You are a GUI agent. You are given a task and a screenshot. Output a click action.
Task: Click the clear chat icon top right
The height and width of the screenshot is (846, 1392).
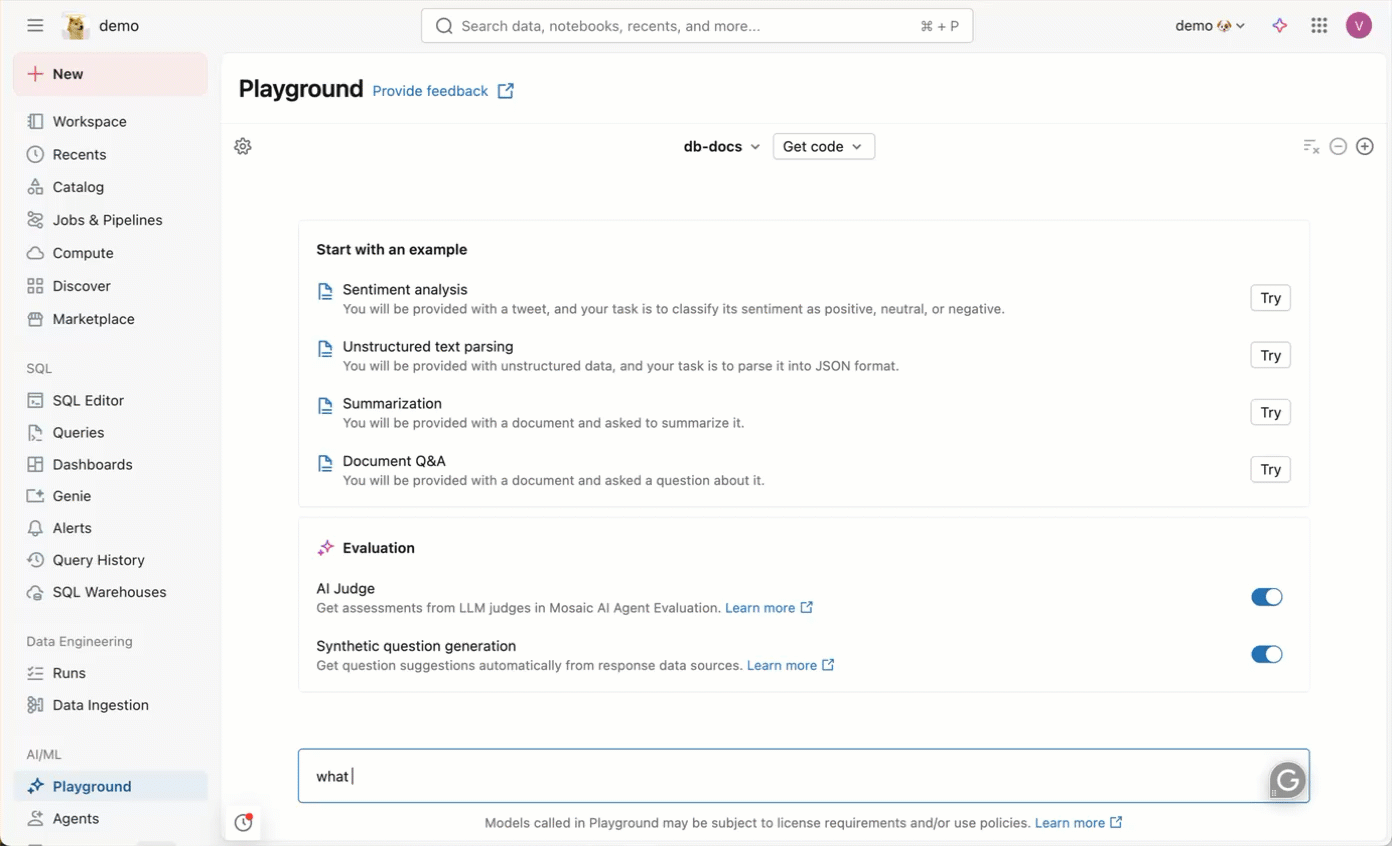coord(1311,146)
